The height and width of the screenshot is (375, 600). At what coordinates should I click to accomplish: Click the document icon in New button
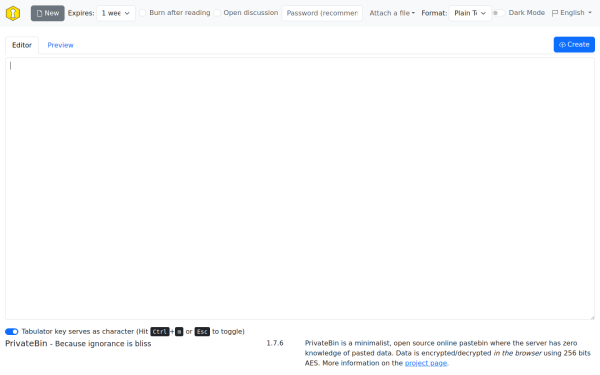pos(39,13)
